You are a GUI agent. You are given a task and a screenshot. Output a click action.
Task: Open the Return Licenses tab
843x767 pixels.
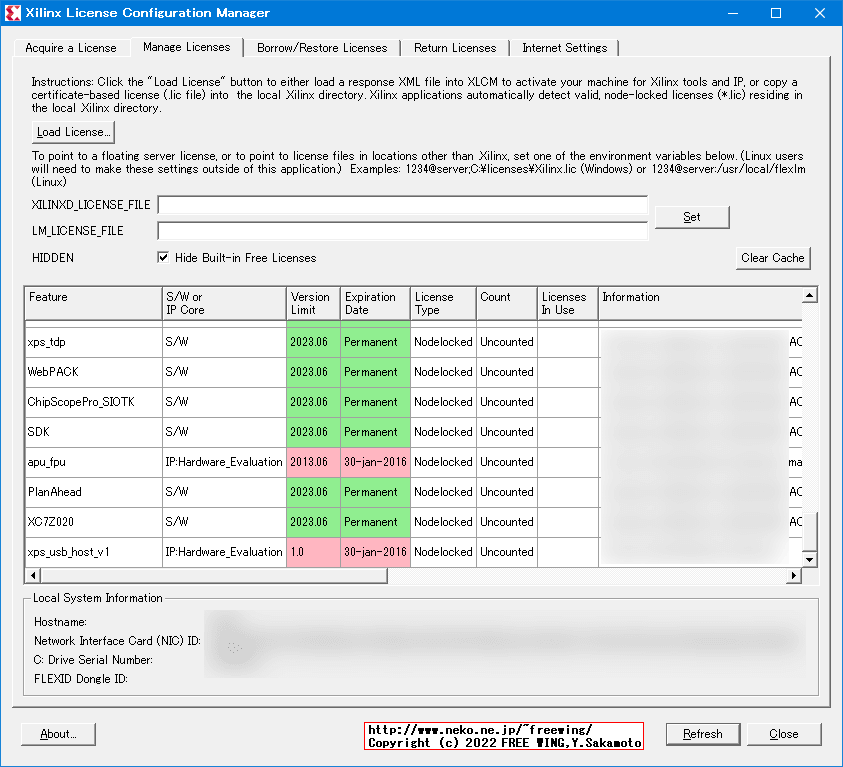455,47
